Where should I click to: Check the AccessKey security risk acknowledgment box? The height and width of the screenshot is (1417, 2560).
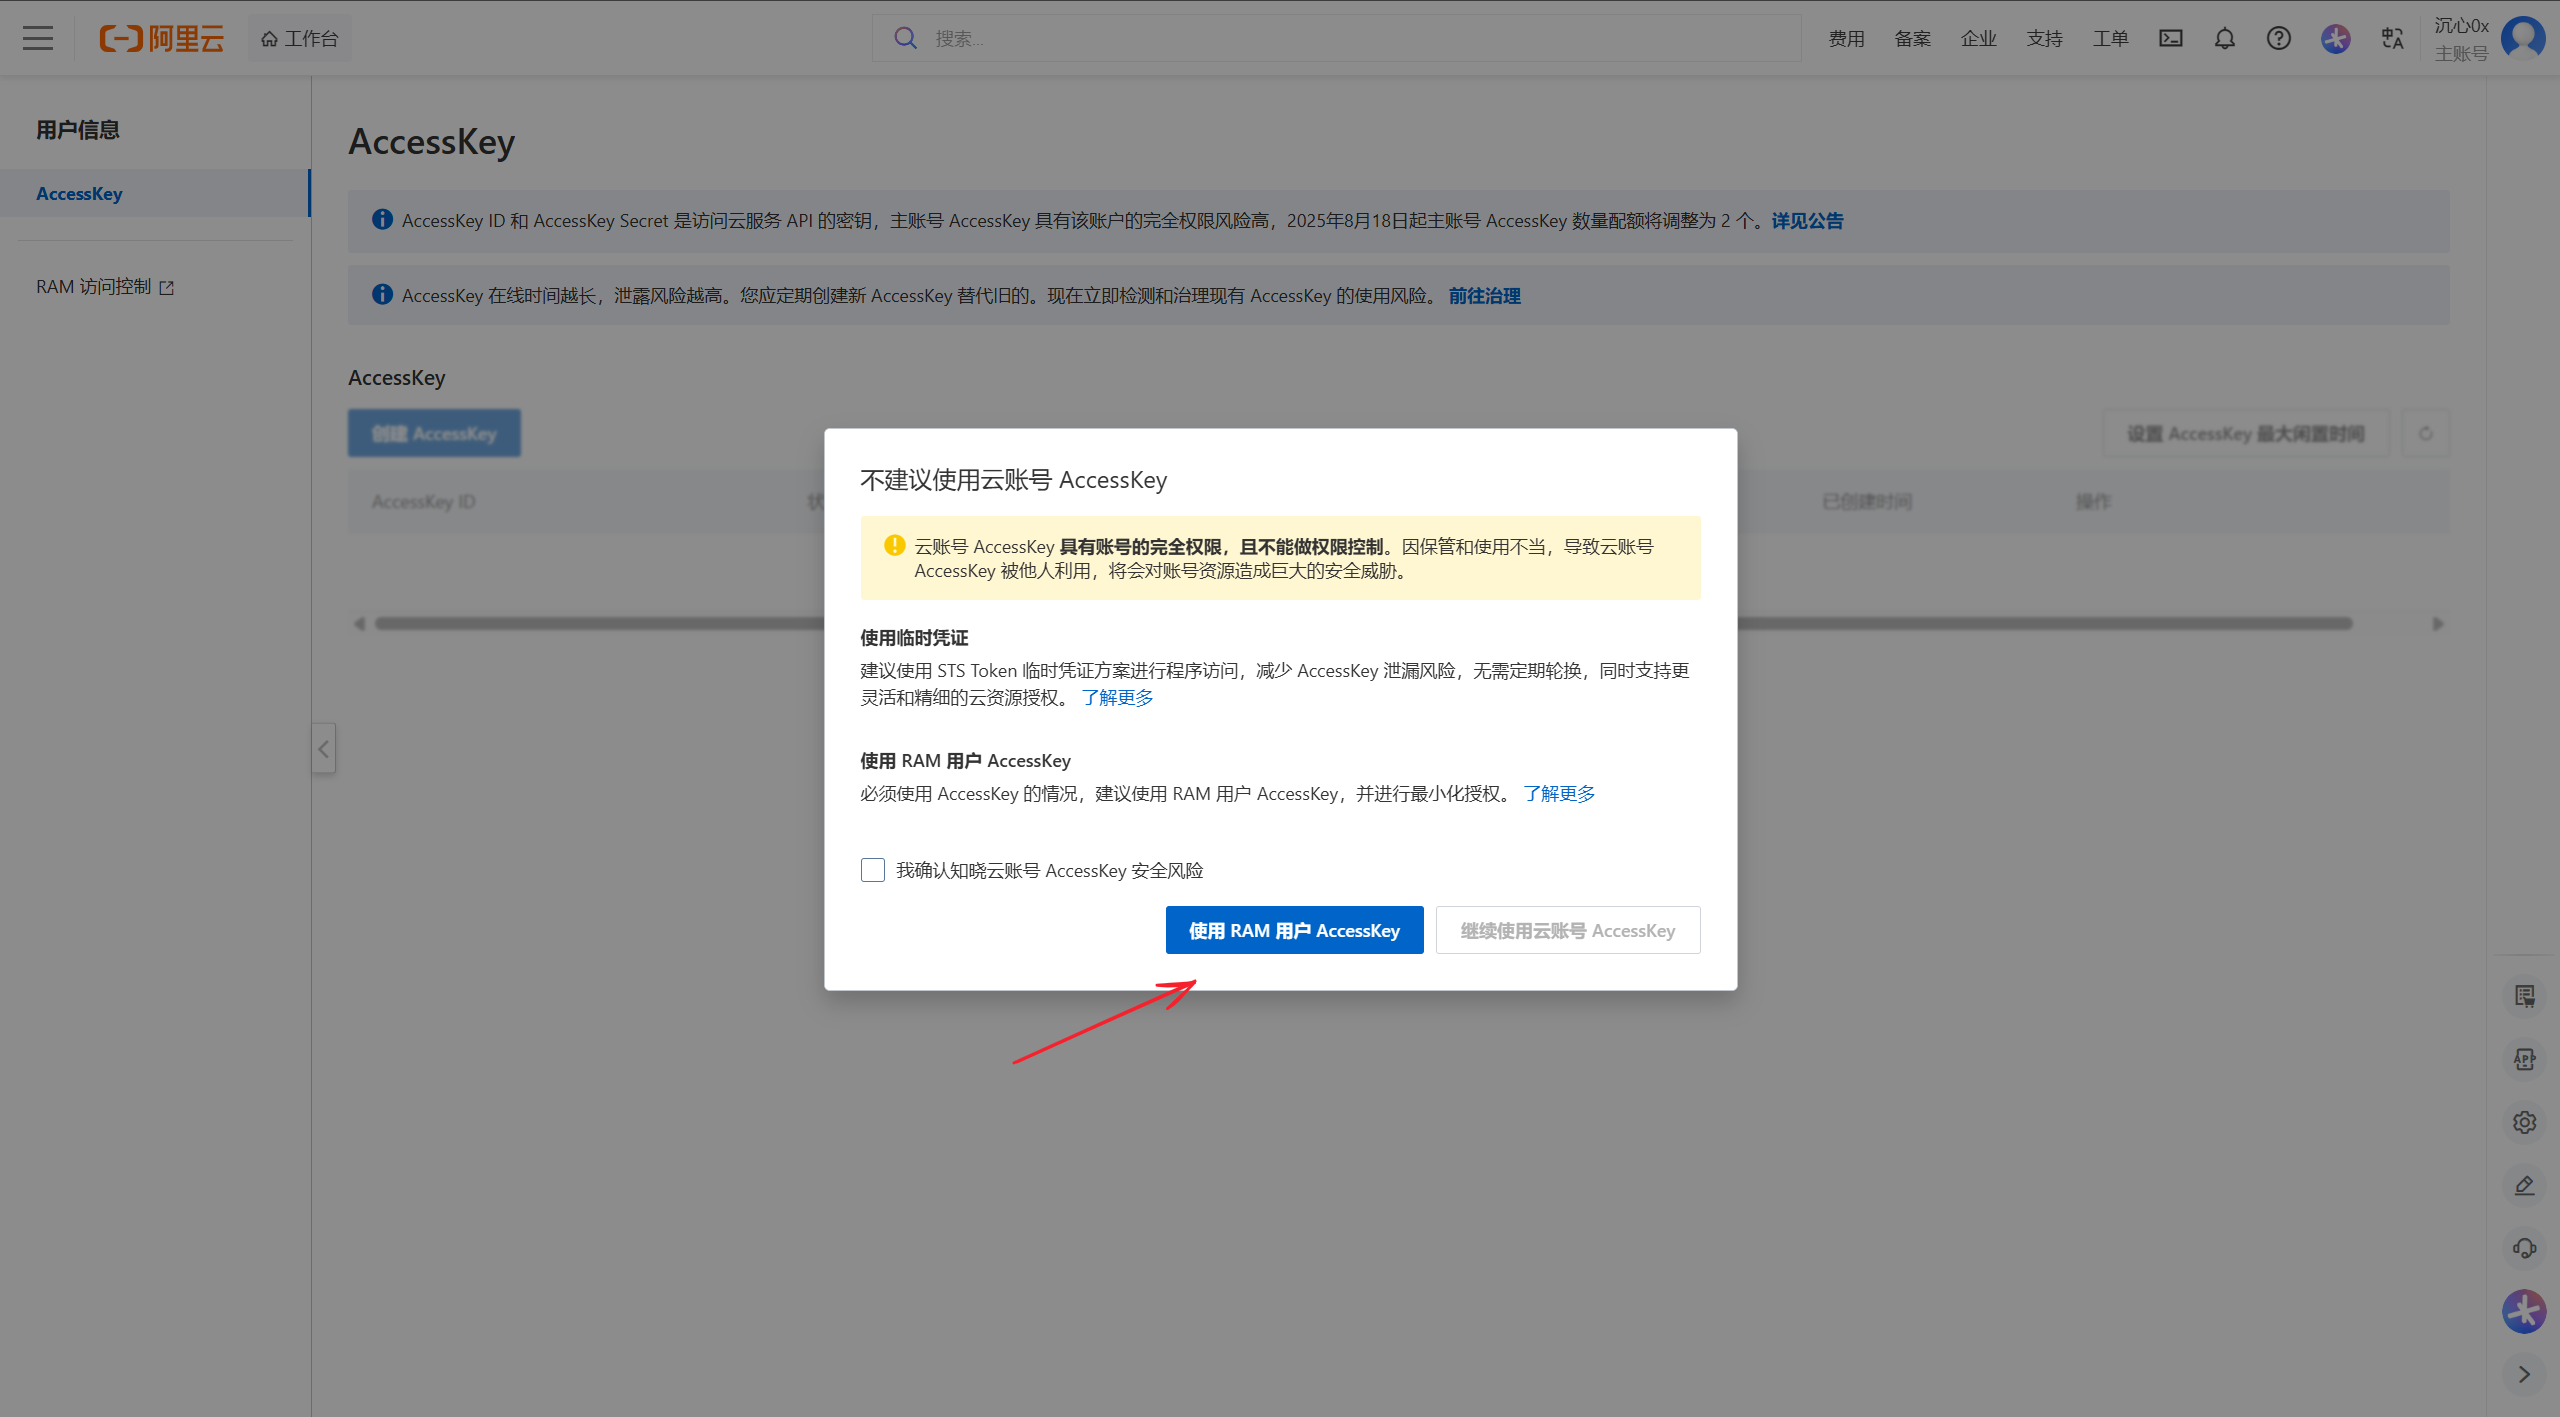pyautogui.click(x=873, y=870)
